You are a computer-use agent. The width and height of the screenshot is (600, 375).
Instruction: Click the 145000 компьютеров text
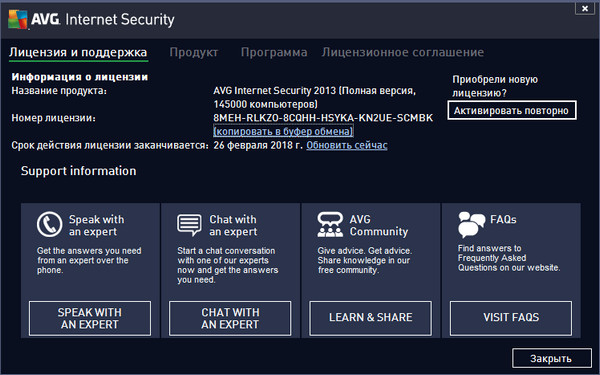pos(265,104)
